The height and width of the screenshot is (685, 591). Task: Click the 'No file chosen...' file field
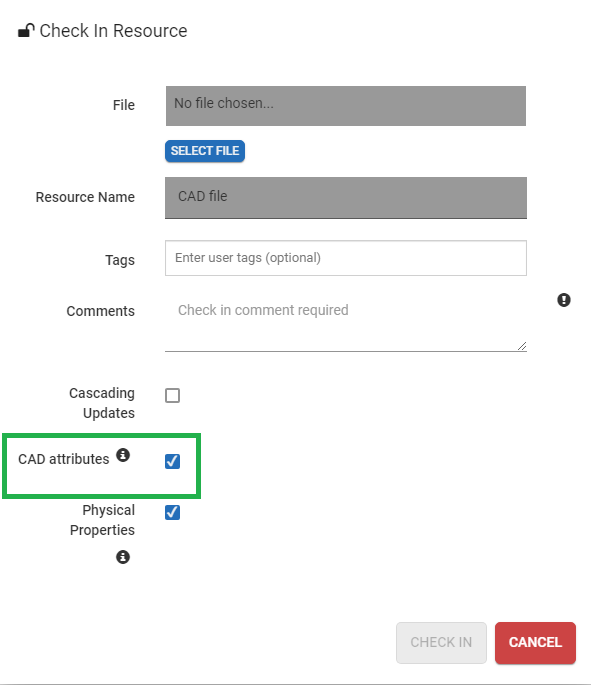tap(346, 106)
